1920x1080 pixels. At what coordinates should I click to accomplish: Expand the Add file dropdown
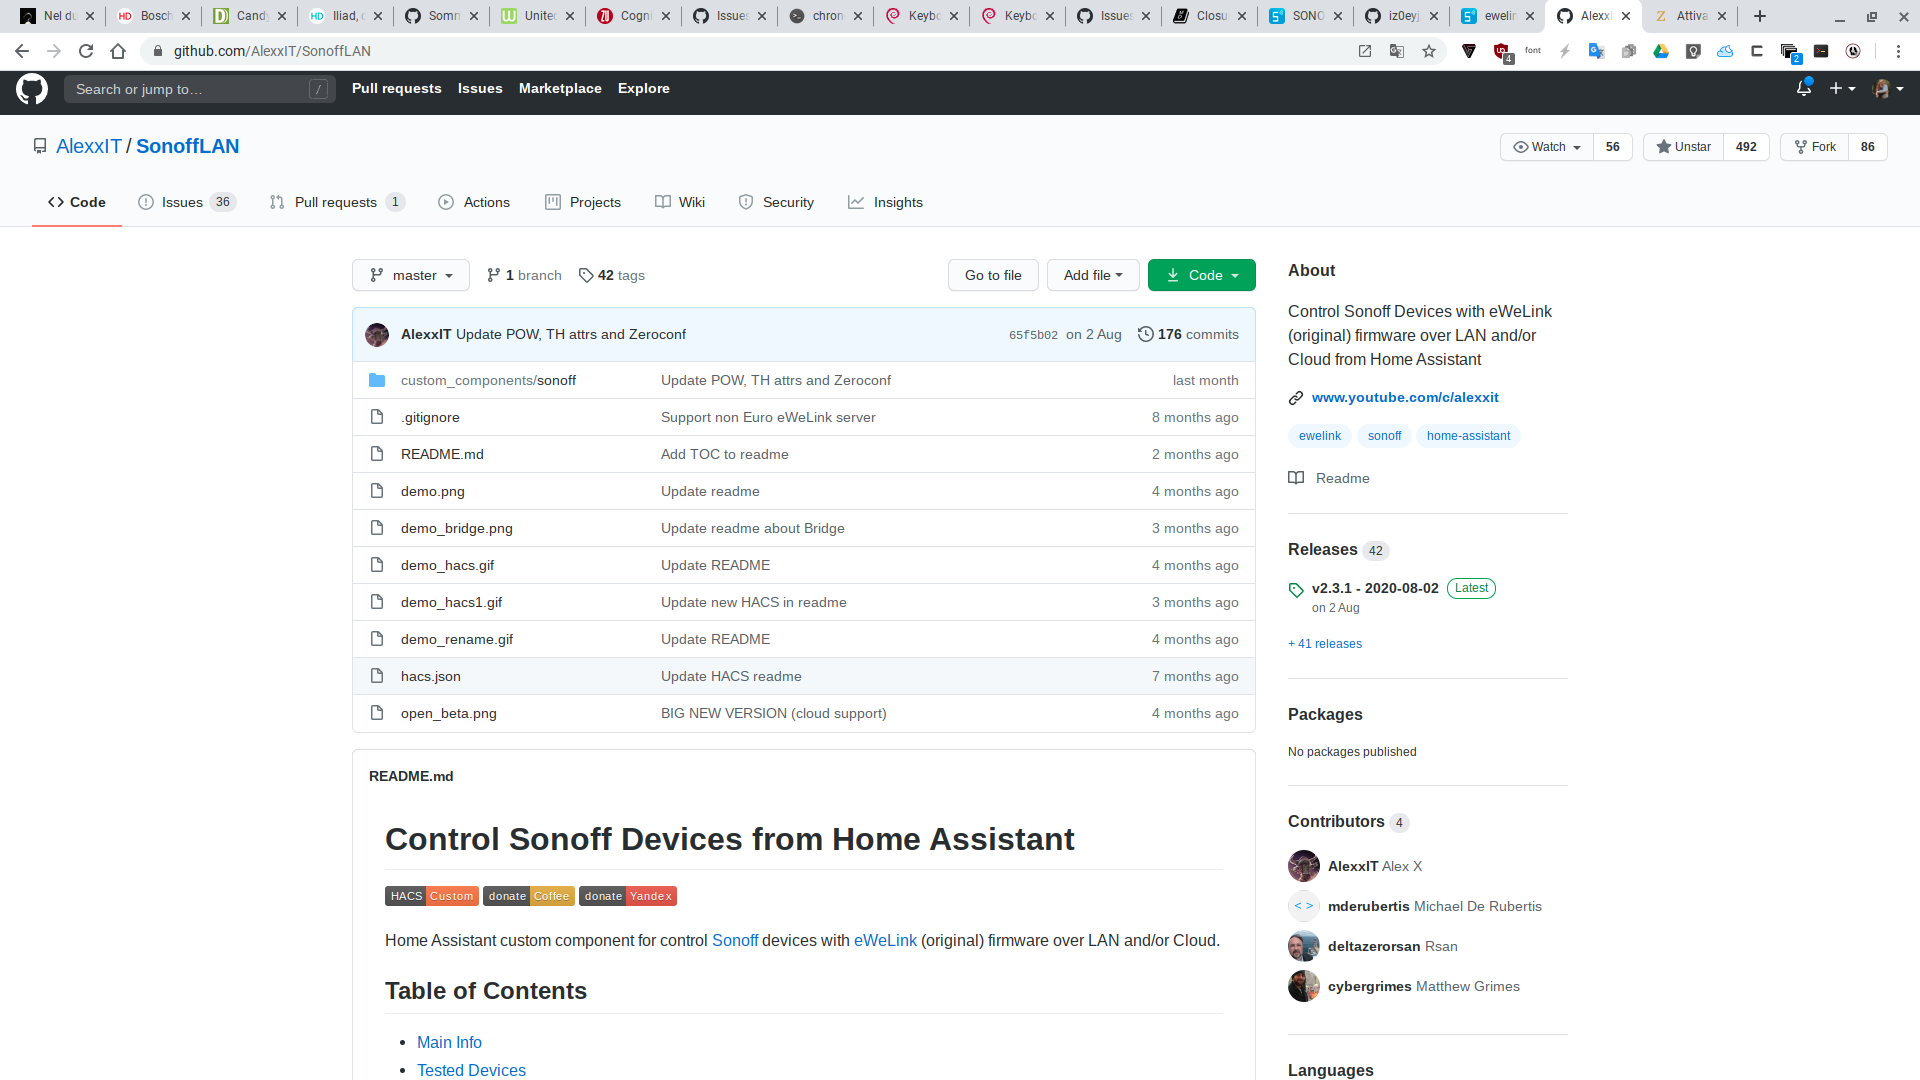point(1093,275)
